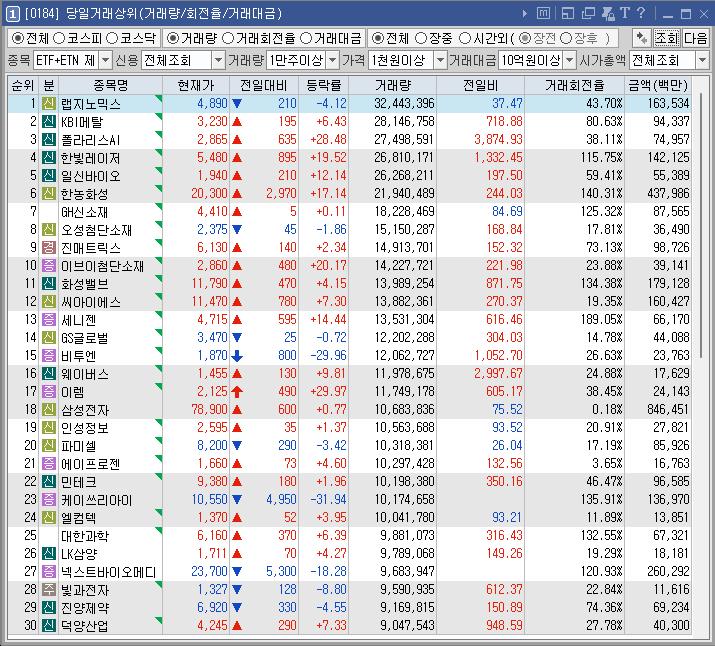Click the 증 badge on 넥스트바이오메디 row

pyautogui.click(x=49, y=572)
